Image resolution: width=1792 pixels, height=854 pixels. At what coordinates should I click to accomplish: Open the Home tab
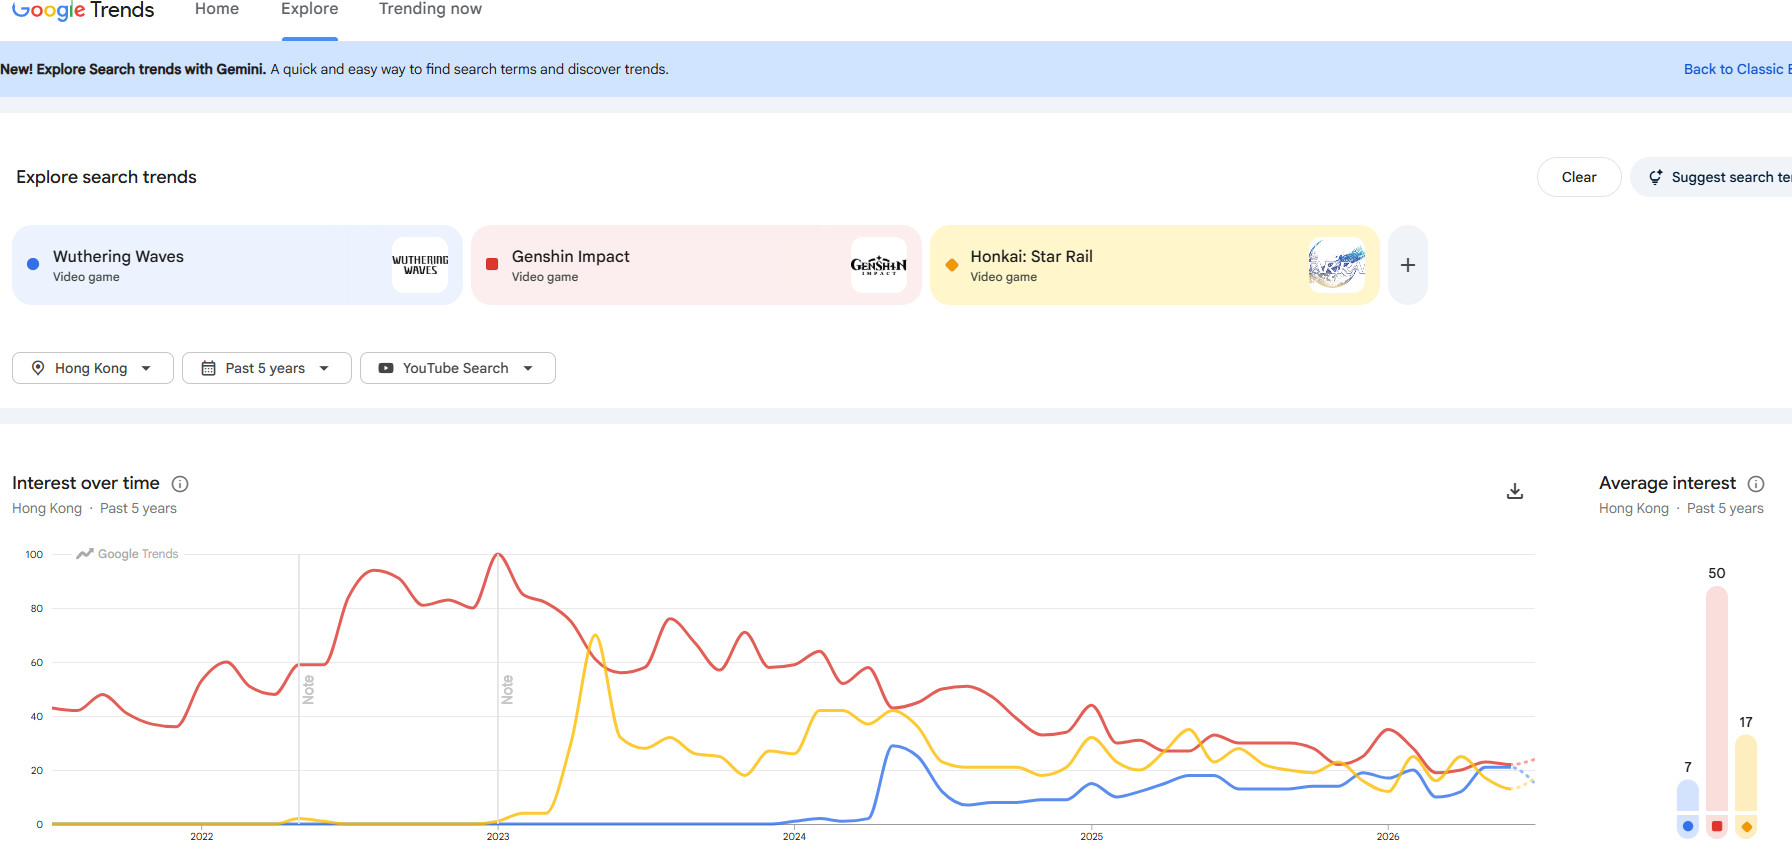click(217, 9)
